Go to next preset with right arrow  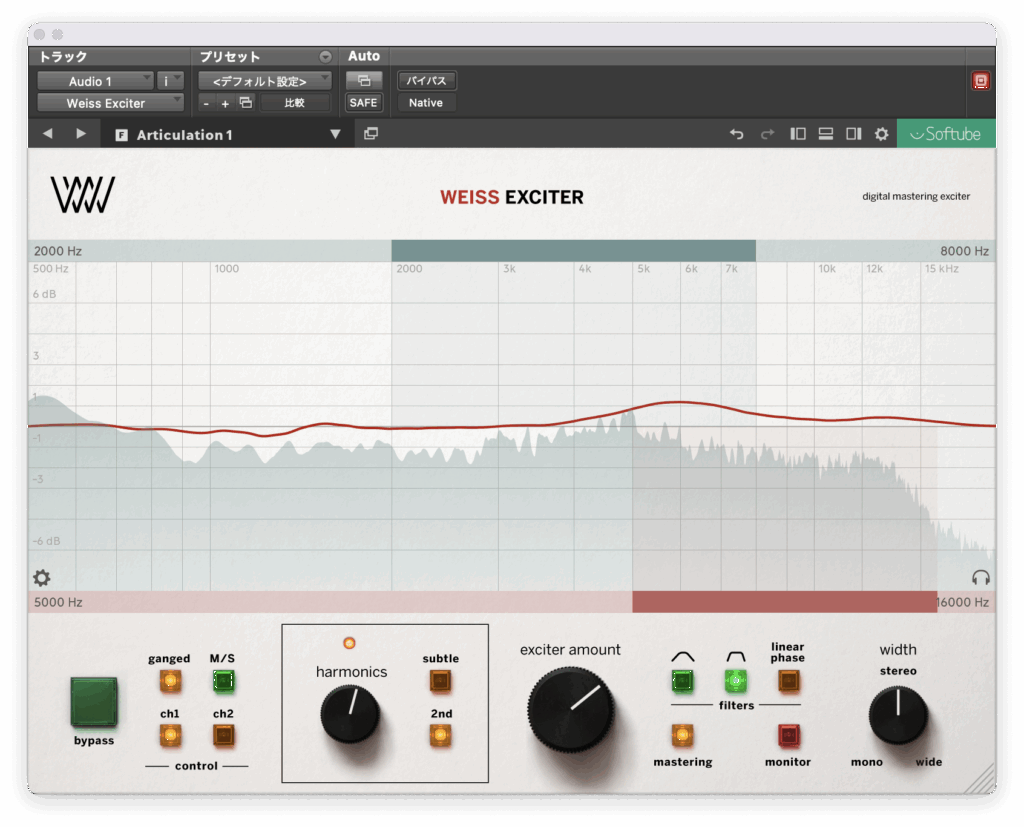[81, 134]
